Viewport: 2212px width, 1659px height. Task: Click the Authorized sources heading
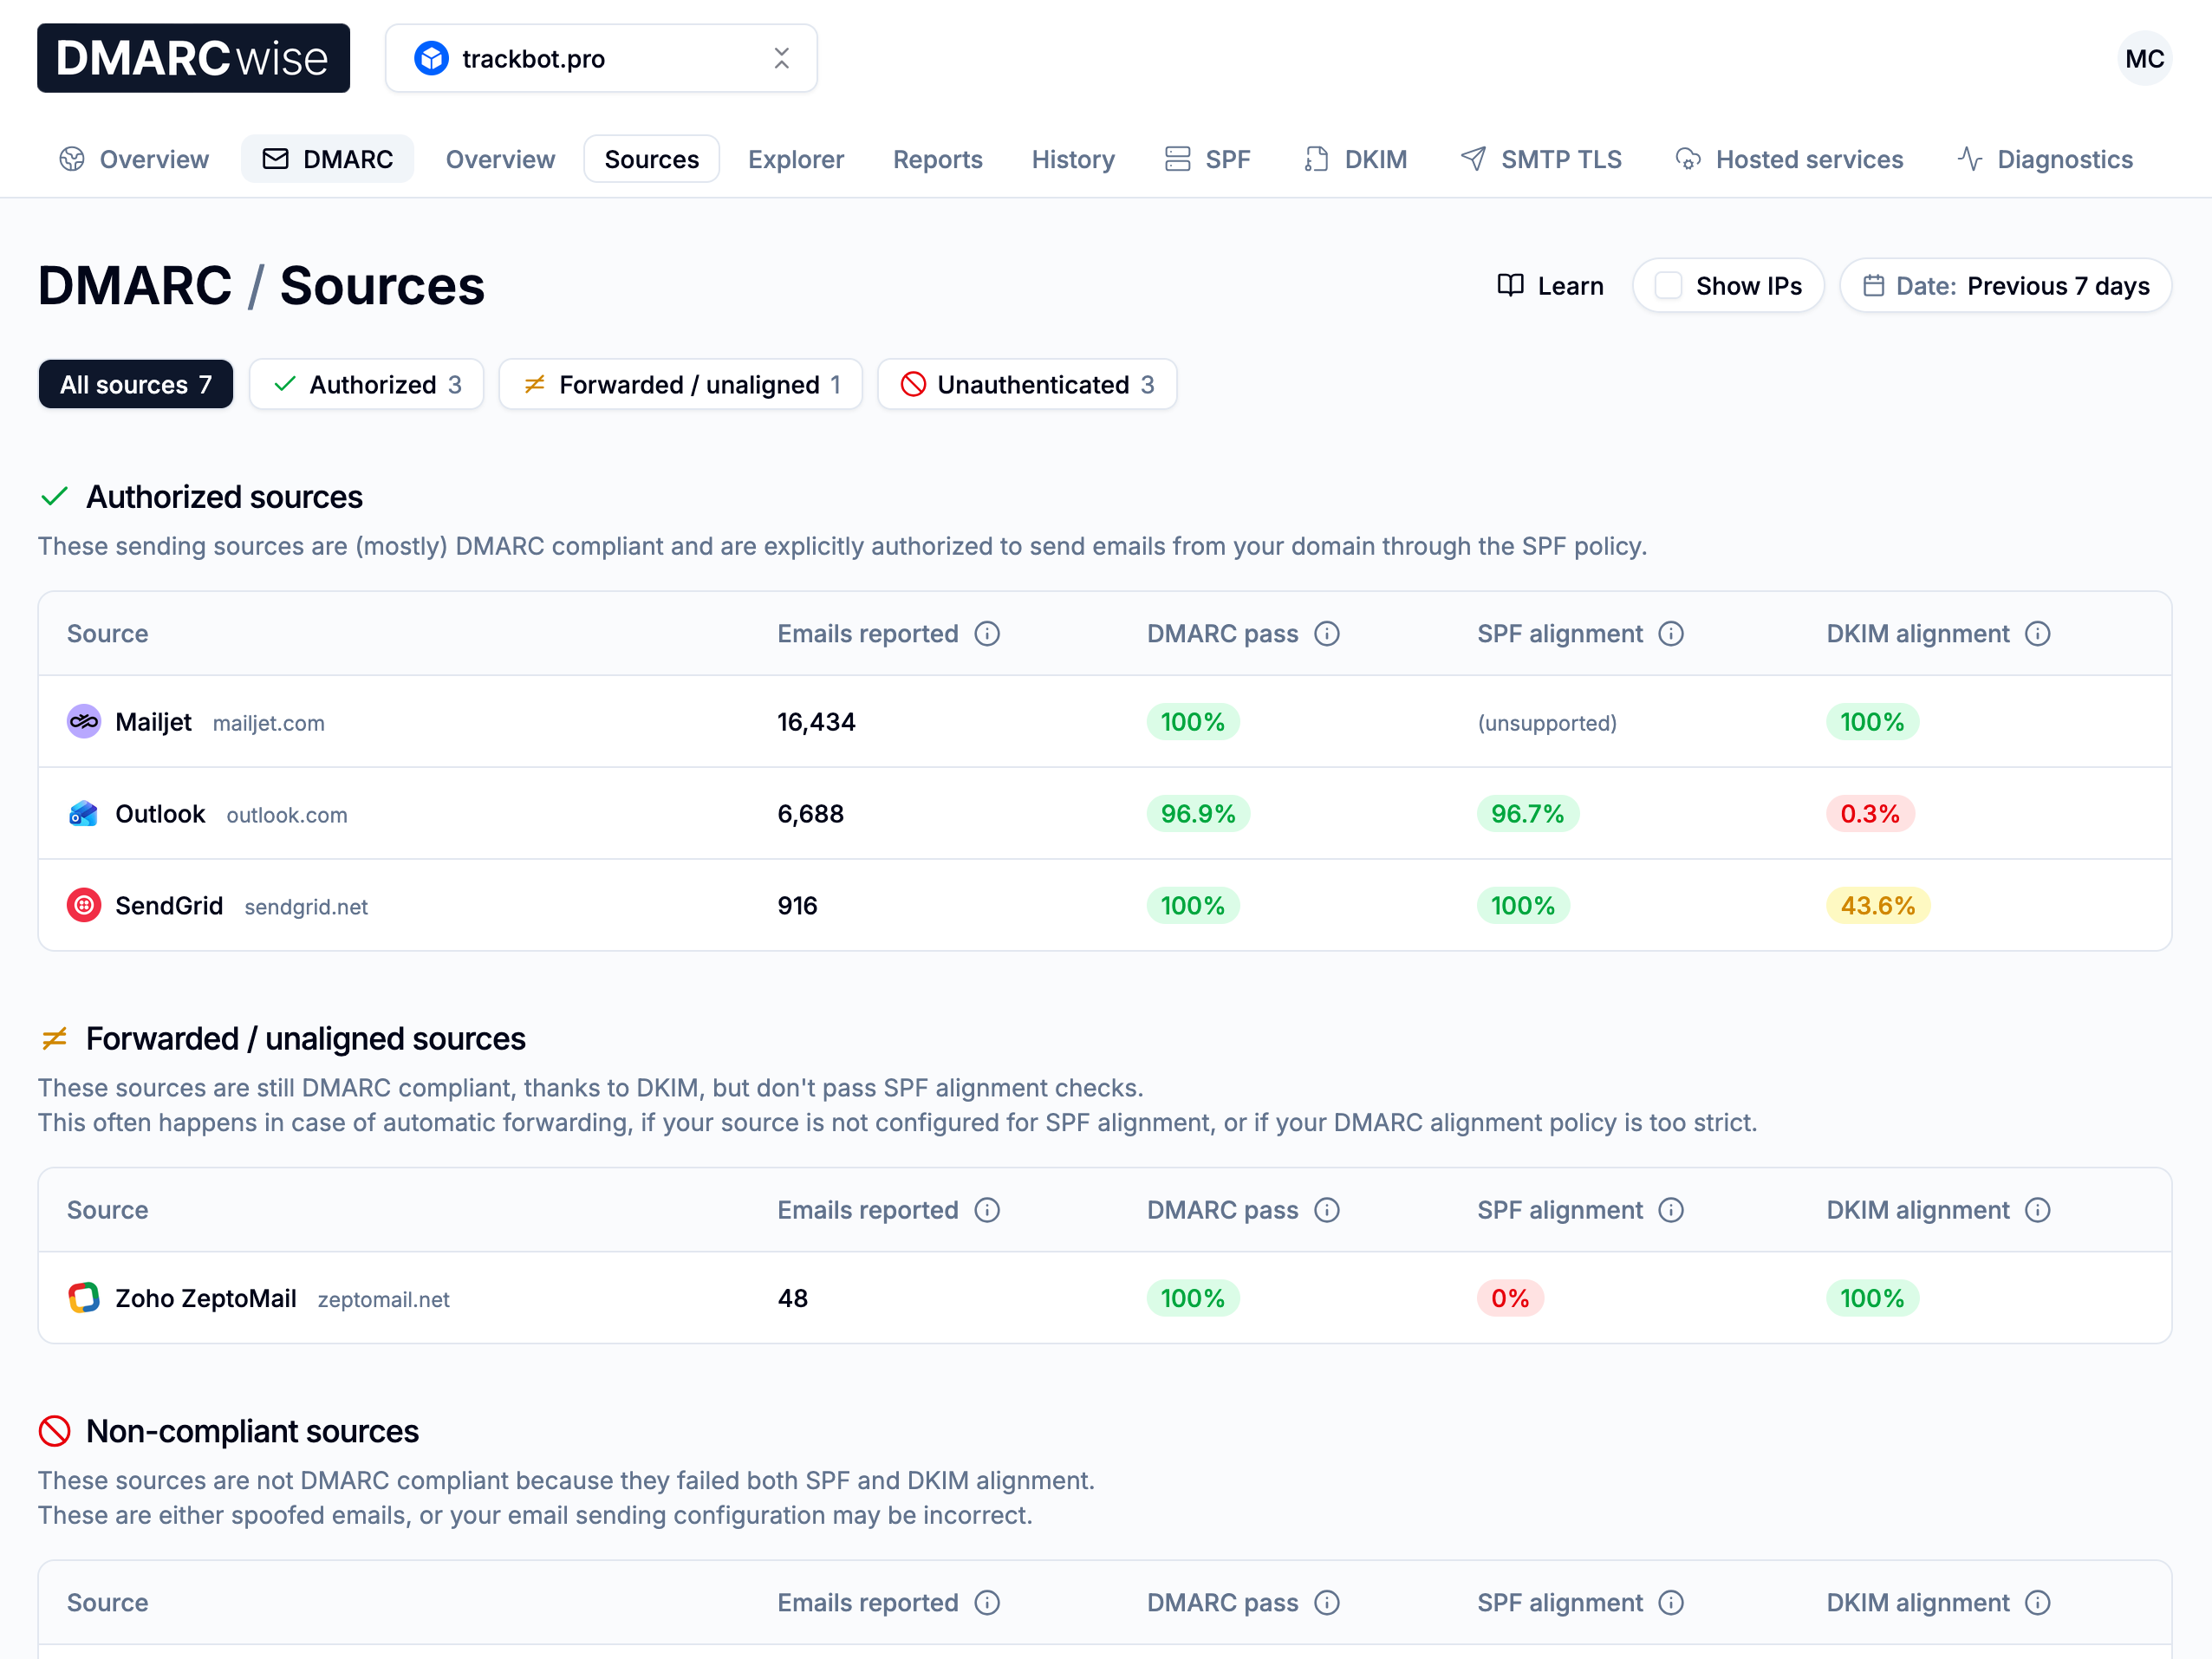pos(224,497)
